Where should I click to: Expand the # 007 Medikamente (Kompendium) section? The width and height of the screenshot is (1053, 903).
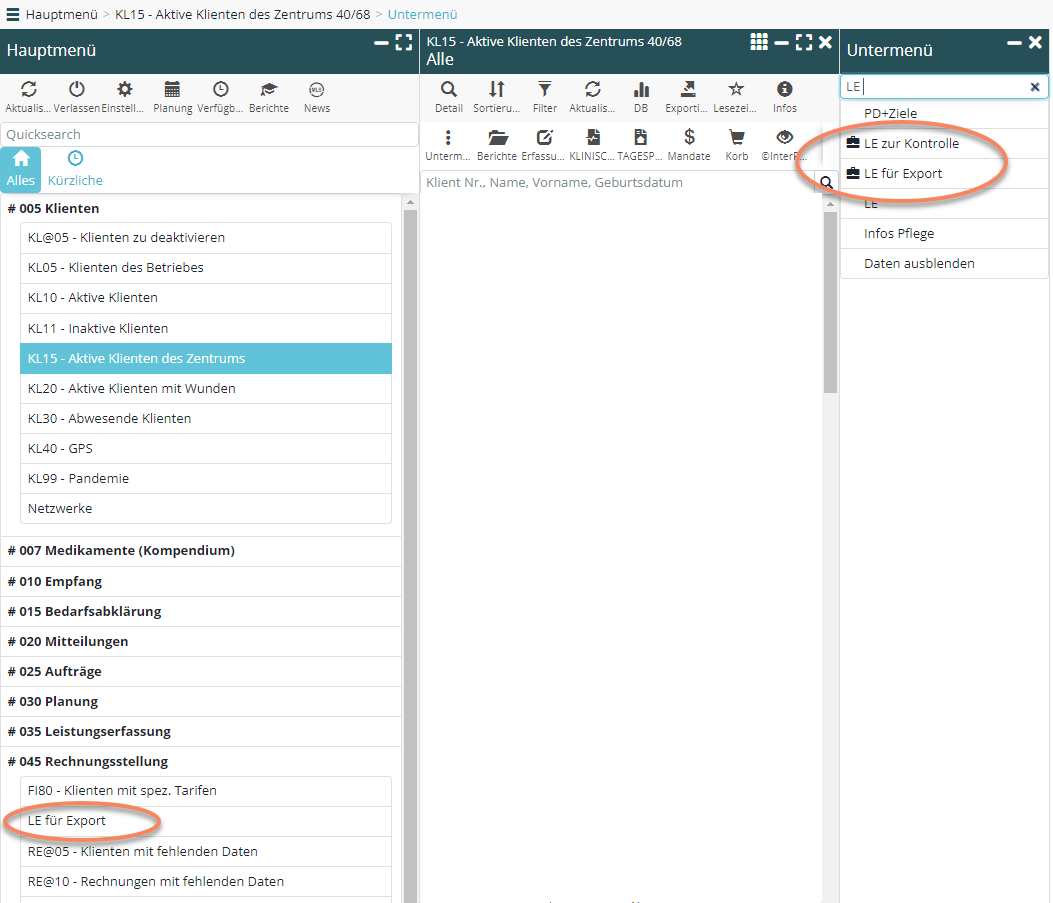(x=120, y=551)
